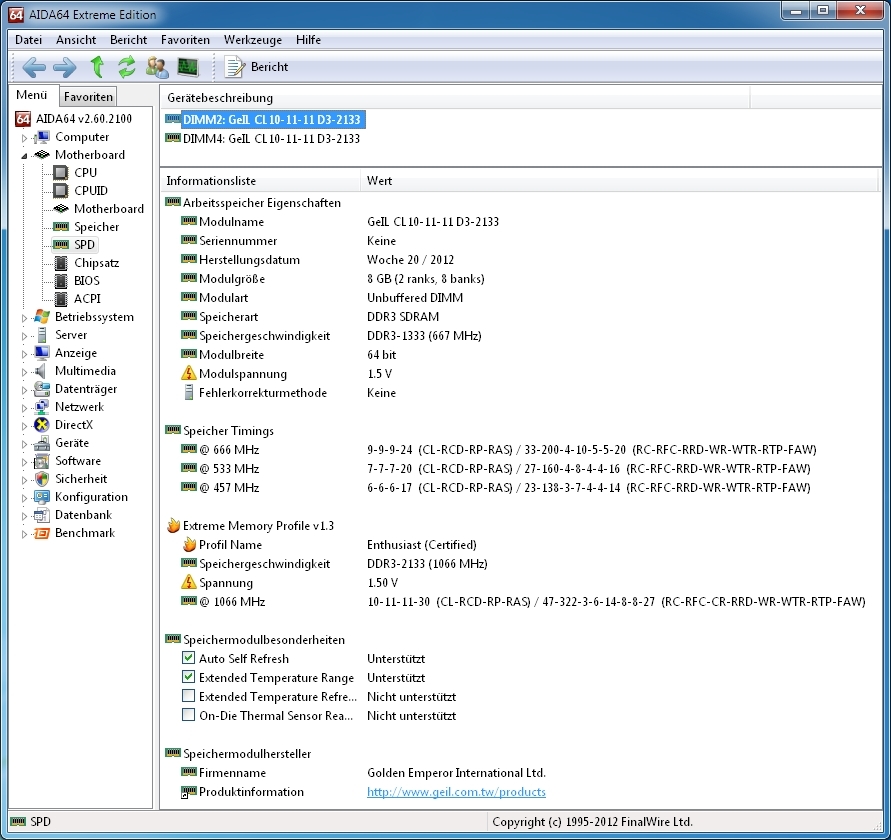
Task: Click the green Refresh toolbar icon
Action: [127, 67]
